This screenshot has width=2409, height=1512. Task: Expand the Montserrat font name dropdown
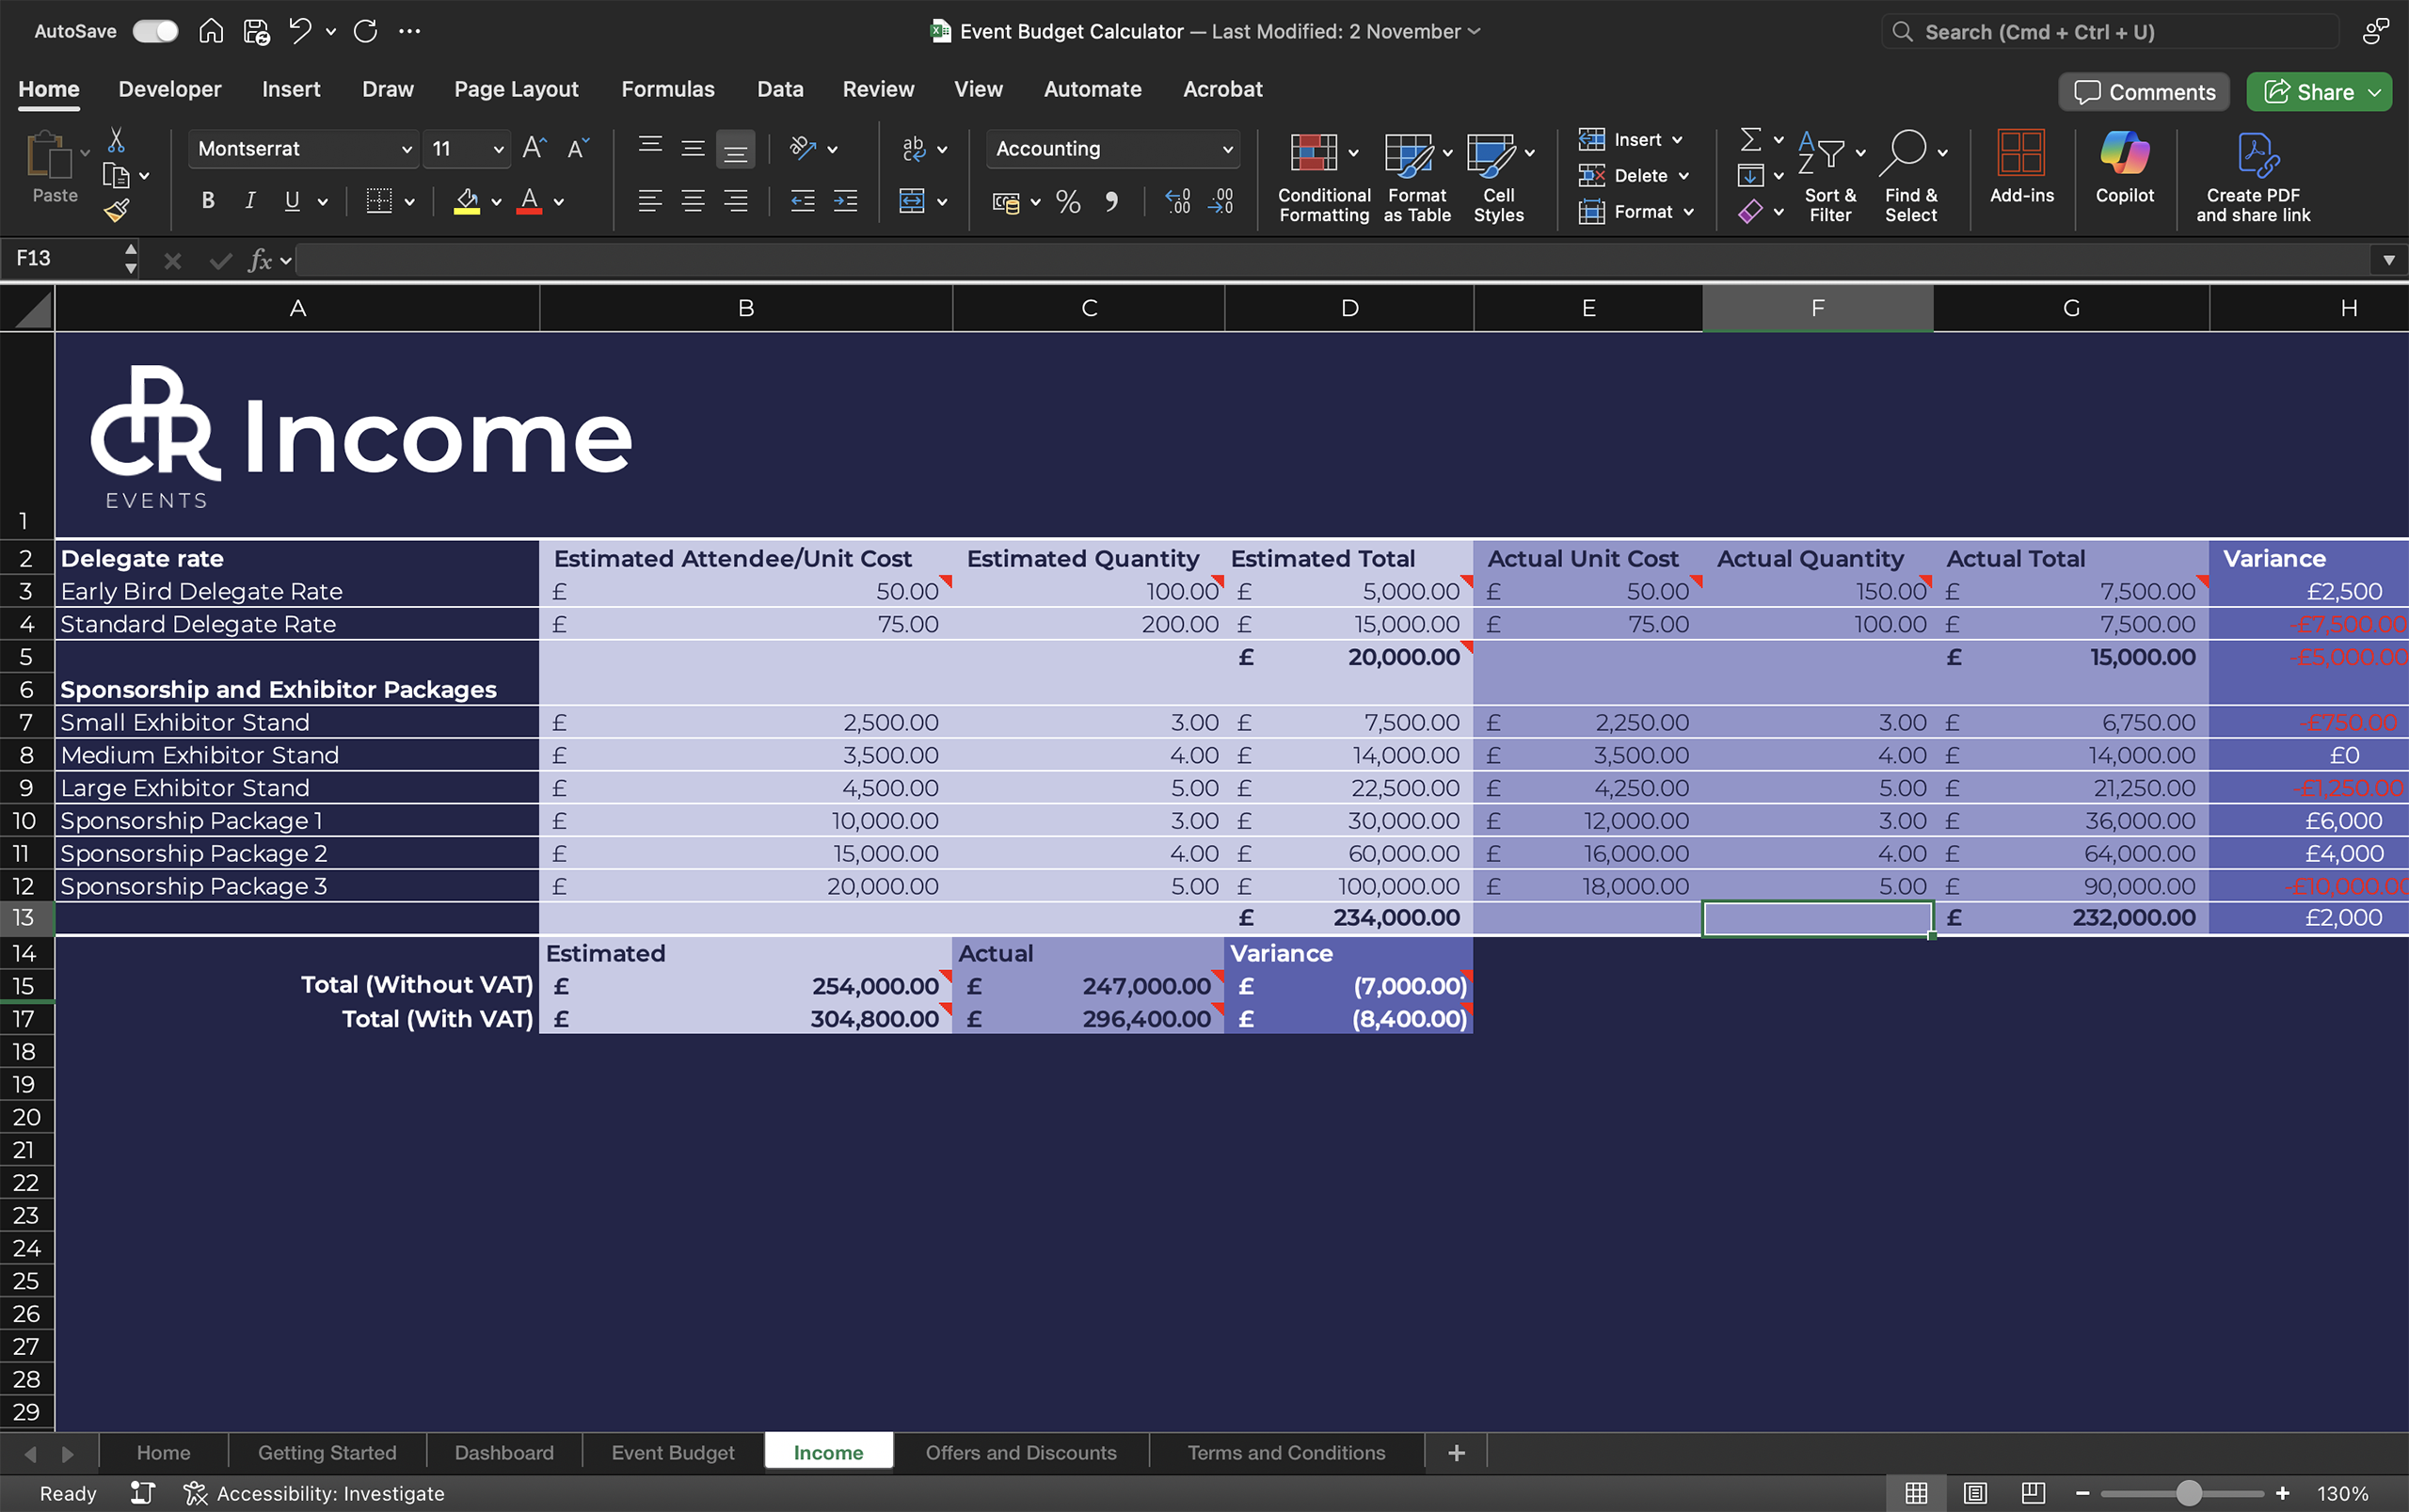(406, 149)
